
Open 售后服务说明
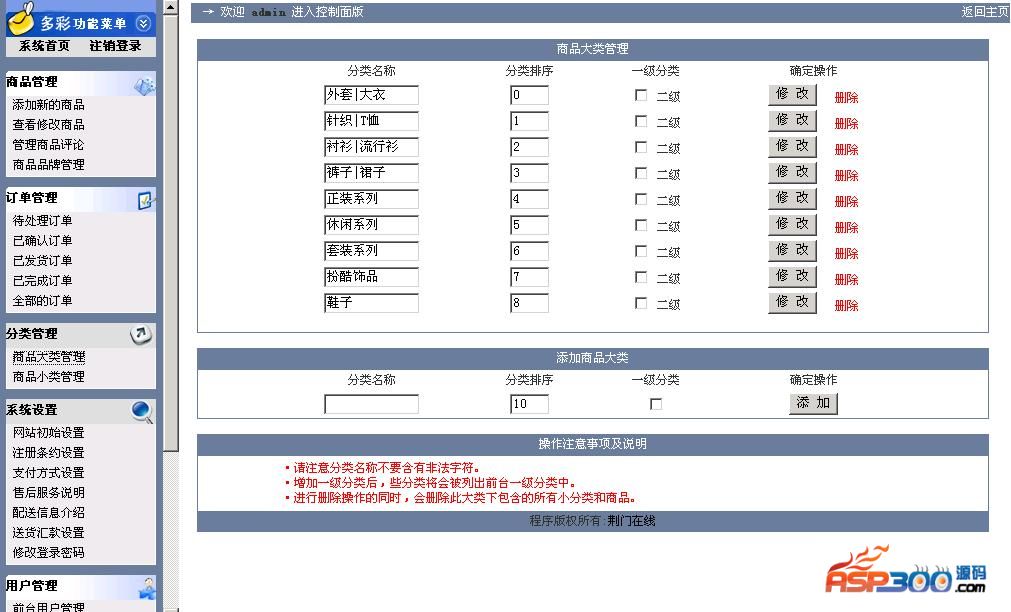tap(48, 493)
